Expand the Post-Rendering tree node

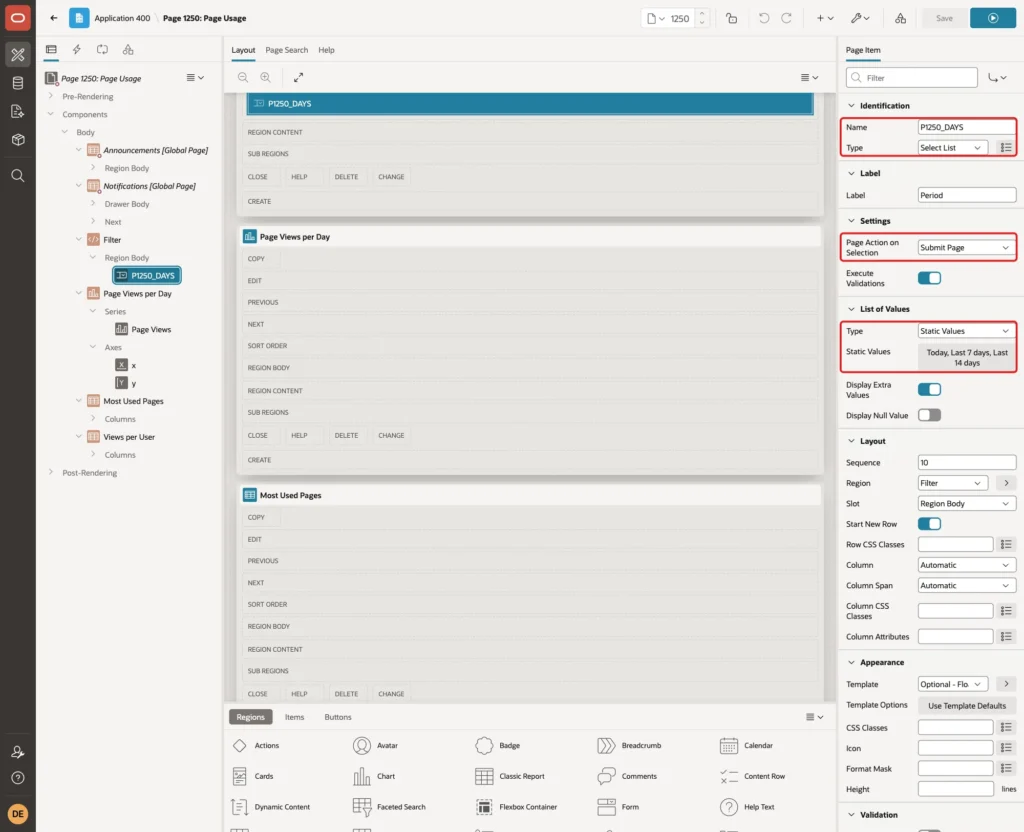pos(51,472)
